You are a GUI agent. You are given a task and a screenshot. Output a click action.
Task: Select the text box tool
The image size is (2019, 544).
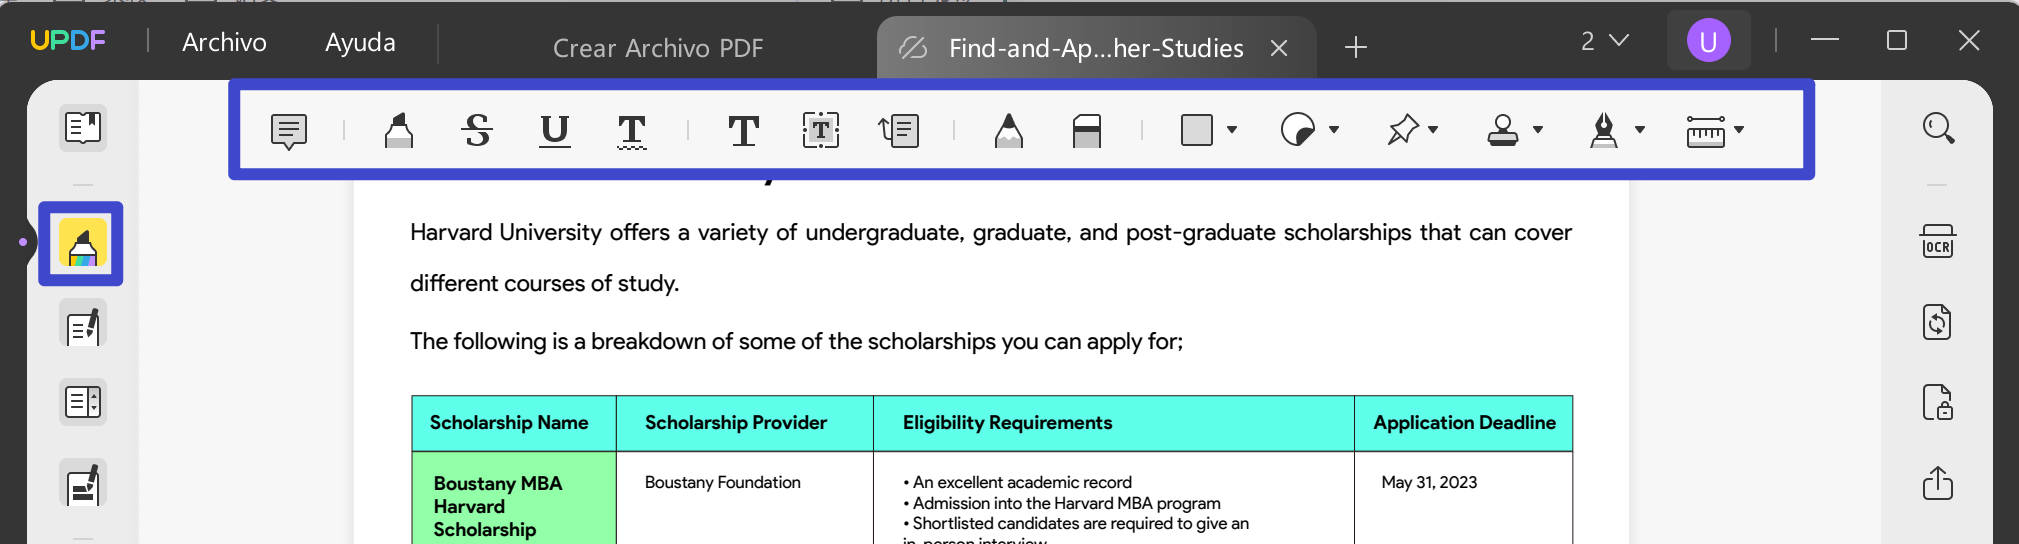[820, 131]
